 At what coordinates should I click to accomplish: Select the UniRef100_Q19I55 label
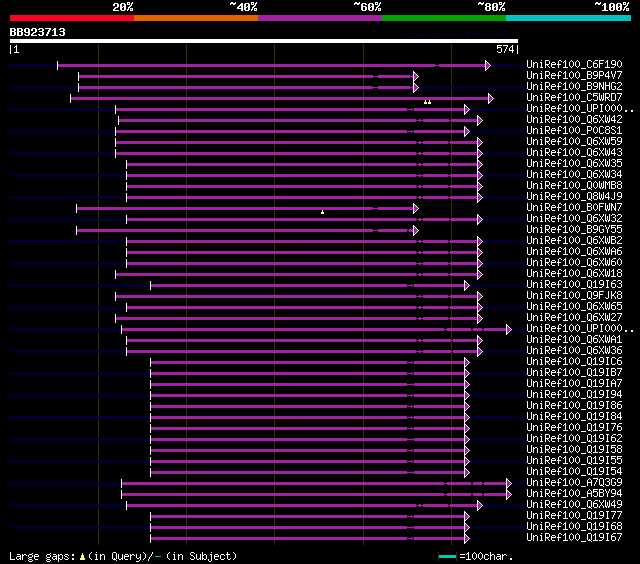click(x=574, y=461)
